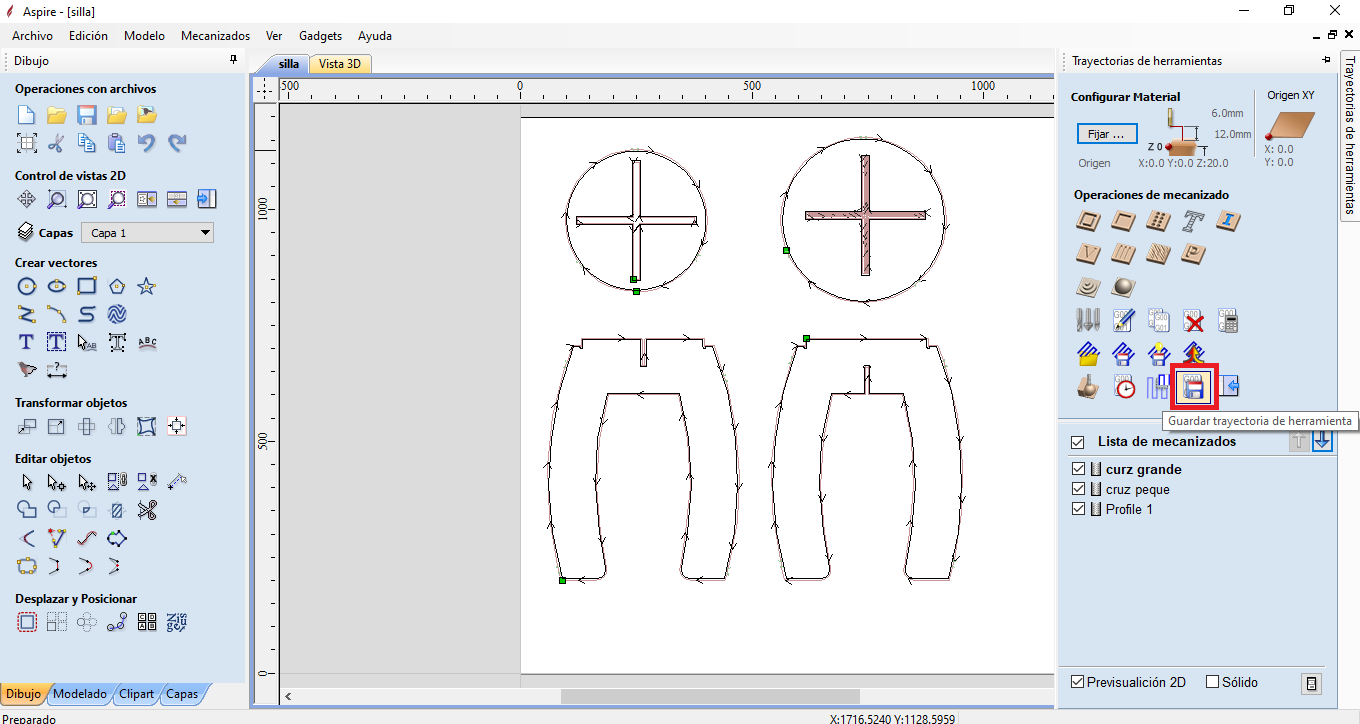Open the drilling toolpath operation
This screenshot has height=724, width=1360.
tap(1158, 221)
